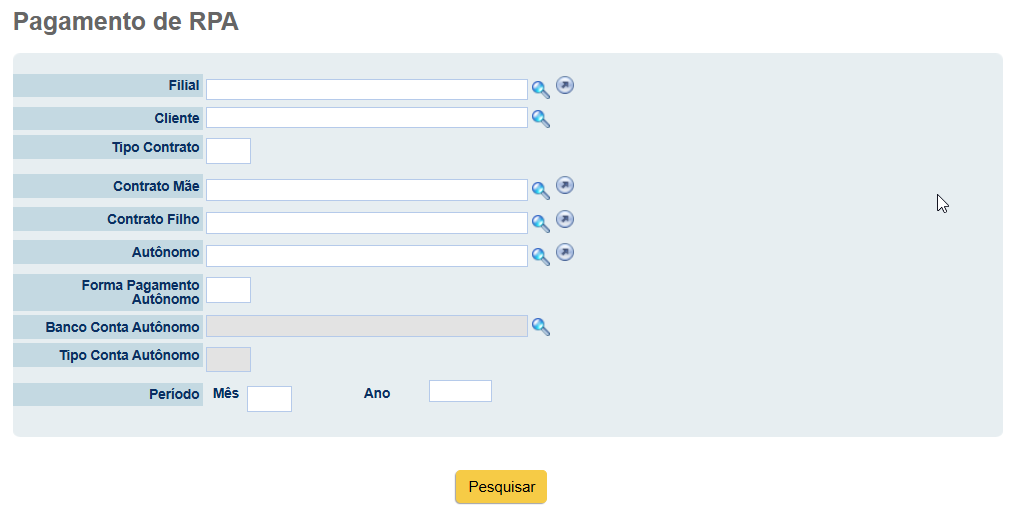The width and height of the screenshot is (1028, 514).
Task: Click the Filial open-record arrow icon
Action: 565,85
